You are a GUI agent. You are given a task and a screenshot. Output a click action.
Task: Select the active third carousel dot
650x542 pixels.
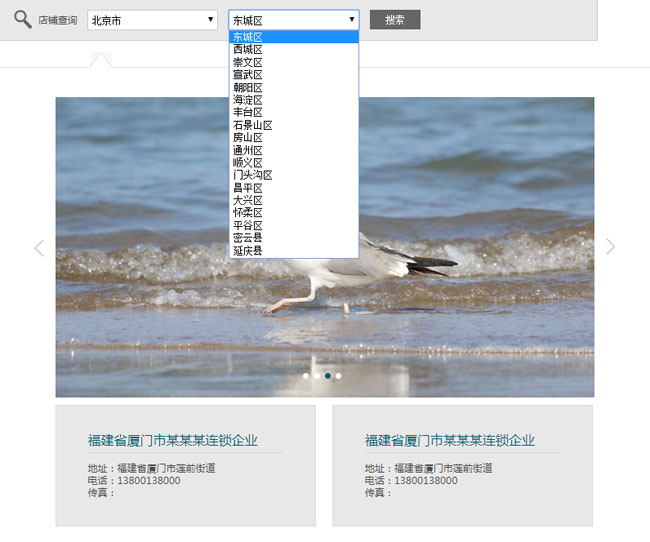coord(328,376)
